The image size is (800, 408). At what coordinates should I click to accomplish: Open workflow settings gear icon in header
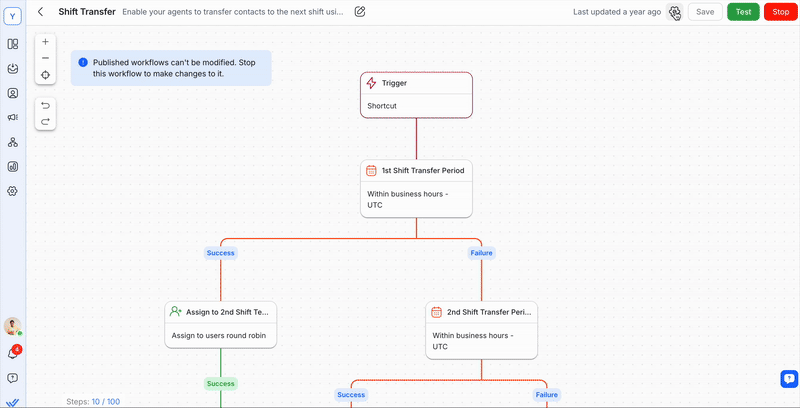point(675,12)
